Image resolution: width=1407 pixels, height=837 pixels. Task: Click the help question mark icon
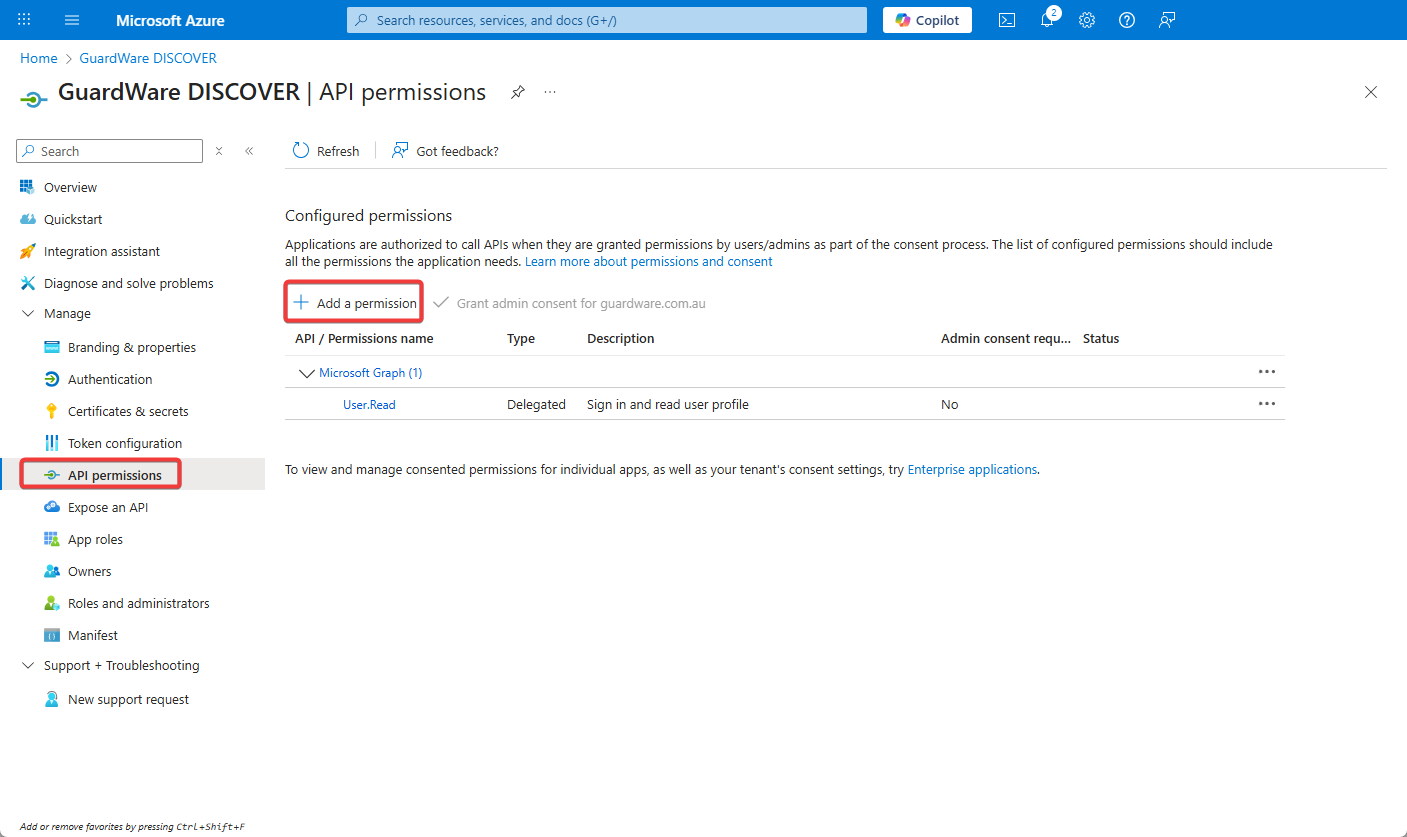pyautogui.click(x=1127, y=20)
